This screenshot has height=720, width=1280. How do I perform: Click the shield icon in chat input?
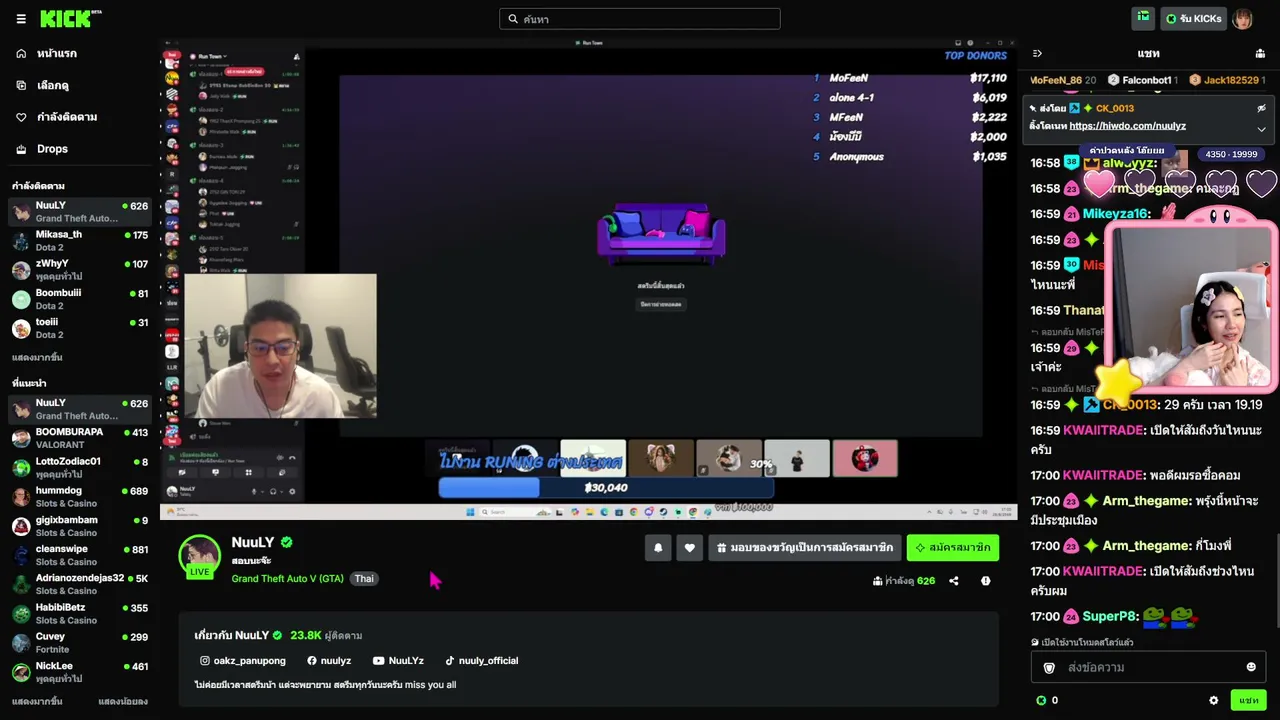click(1049, 667)
